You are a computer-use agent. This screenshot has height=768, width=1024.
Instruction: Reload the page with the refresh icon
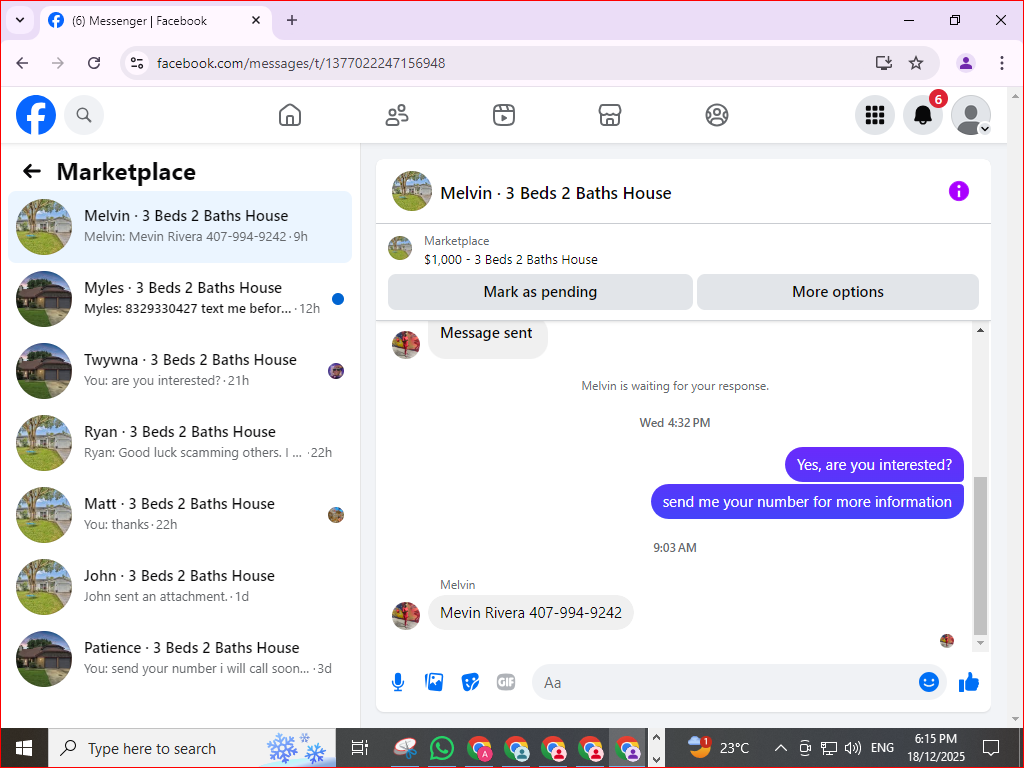pyautogui.click(x=94, y=63)
